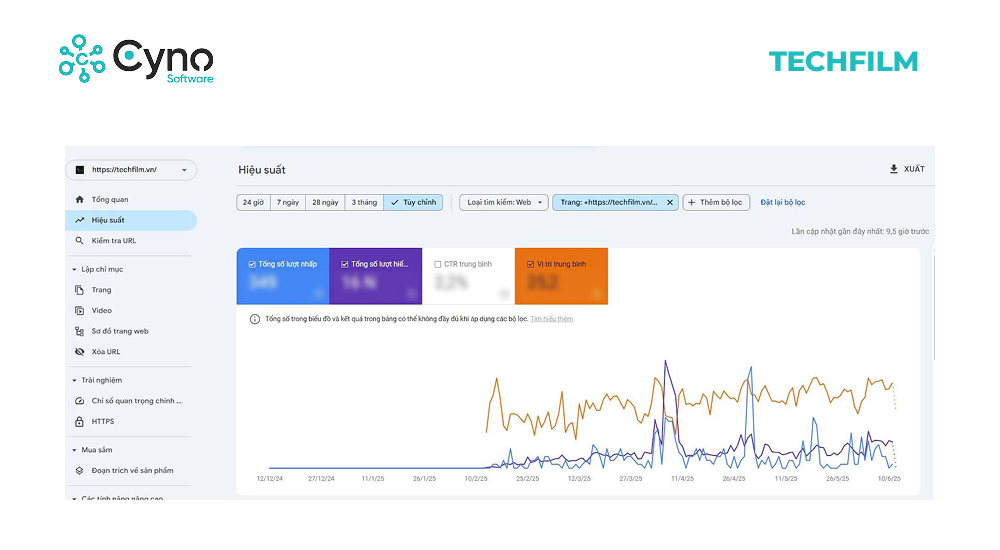This screenshot has width=1000, height=550.
Task: Collapse the Trải nghiệm section
Action: (x=75, y=380)
